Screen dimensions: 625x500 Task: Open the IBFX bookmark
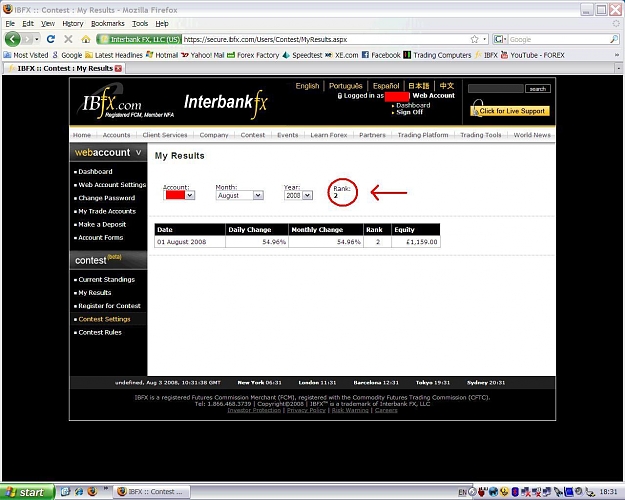point(486,55)
